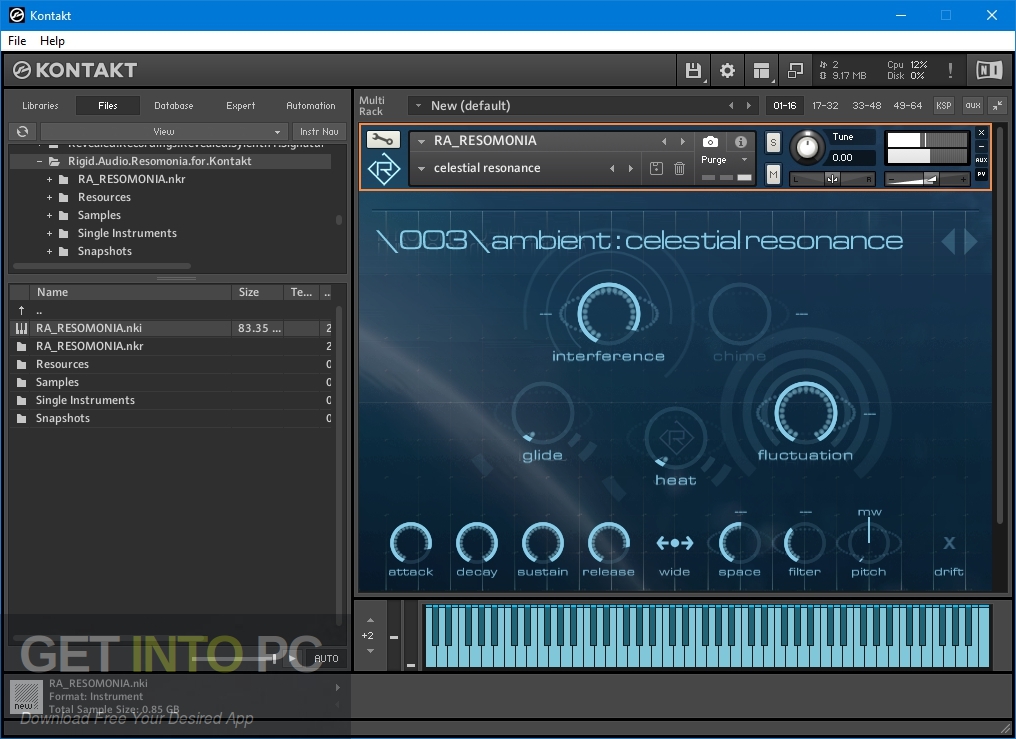Screen dimensions: 1016x739
Task: Open instrument edit mode with wrench icon
Action: click(x=383, y=139)
